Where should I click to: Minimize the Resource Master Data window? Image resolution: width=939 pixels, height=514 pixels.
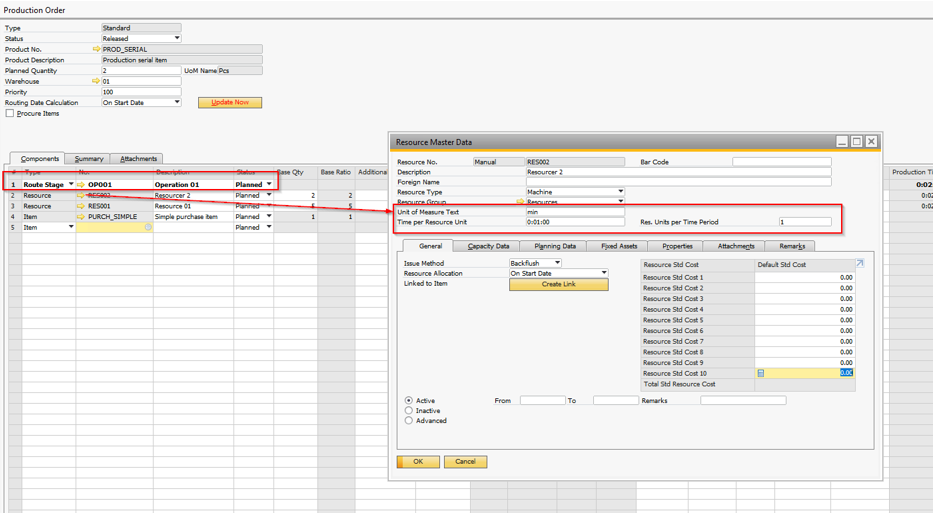(x=842, y=141)
